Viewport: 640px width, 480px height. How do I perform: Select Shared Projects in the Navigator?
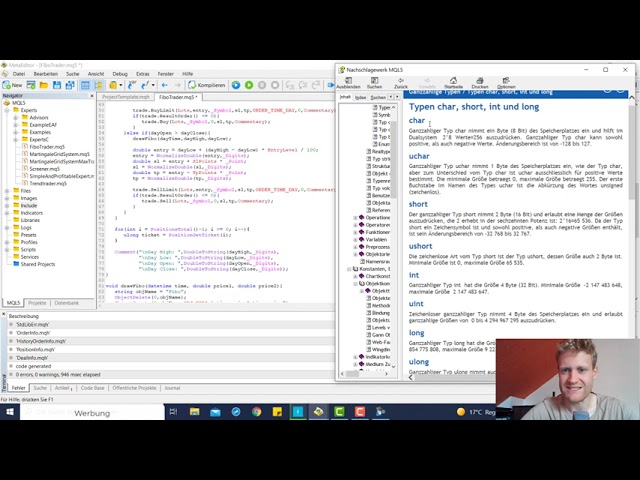38,264
